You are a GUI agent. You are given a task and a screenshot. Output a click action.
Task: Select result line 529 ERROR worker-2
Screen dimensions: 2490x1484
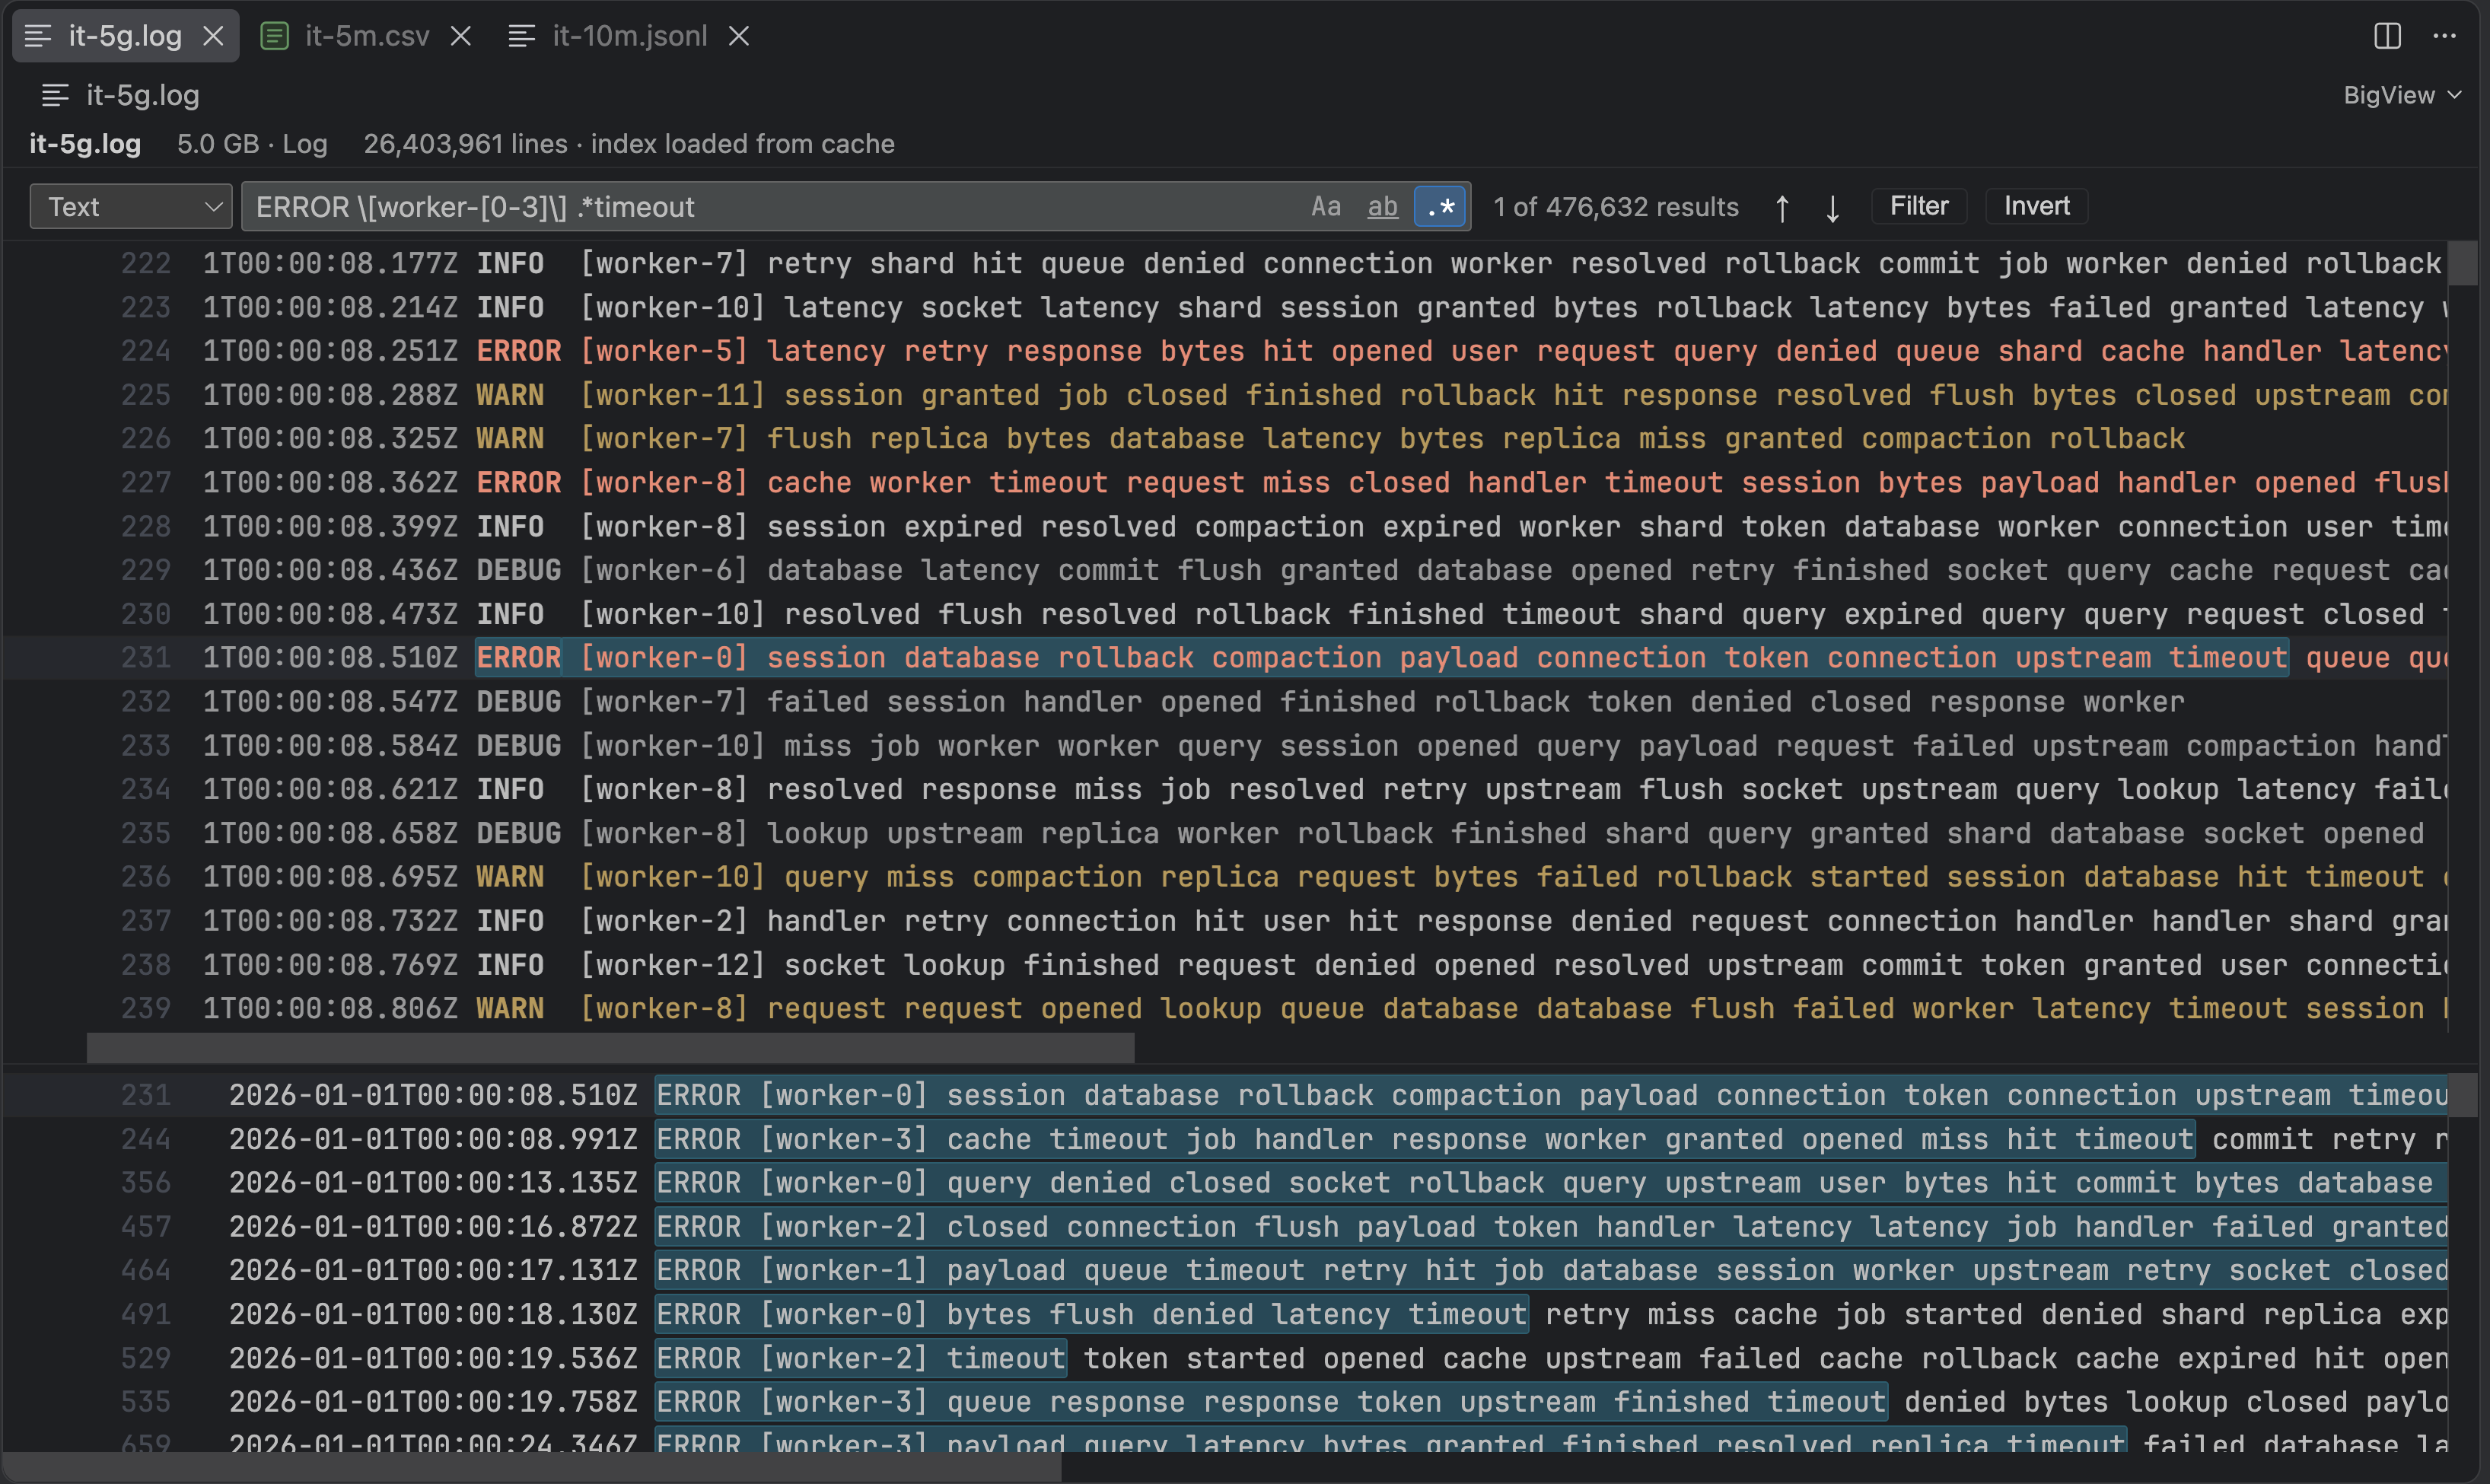coord(1225,1358)
